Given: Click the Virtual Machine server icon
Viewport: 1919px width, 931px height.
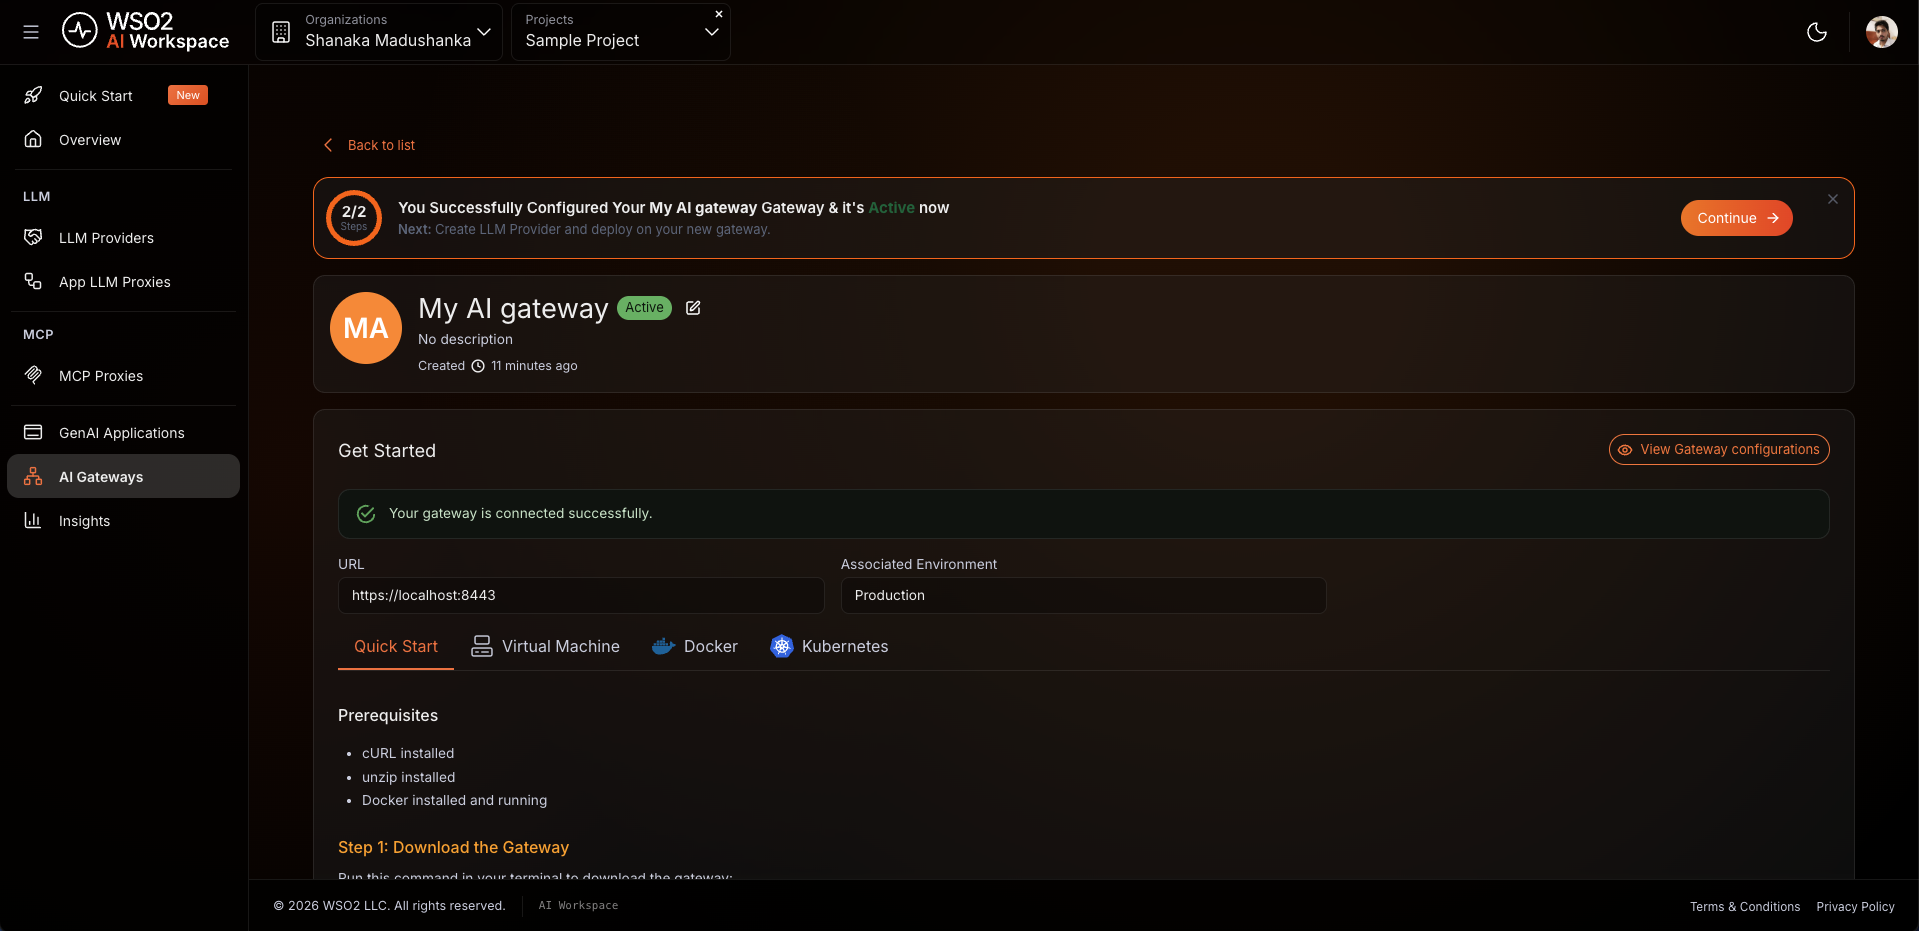Looking at the screenshot, I should click(482, 646).
